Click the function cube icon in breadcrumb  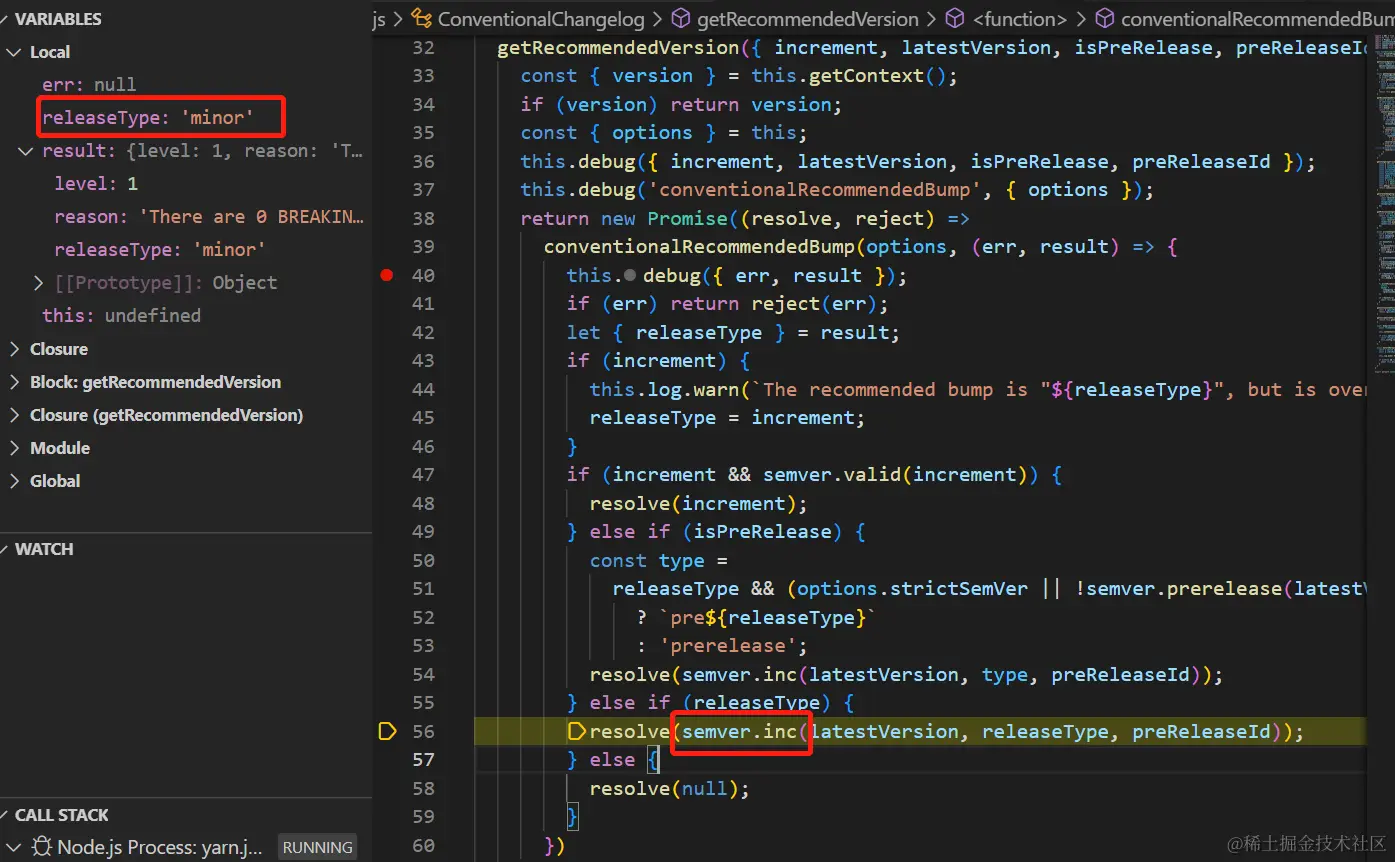(955, 19)
